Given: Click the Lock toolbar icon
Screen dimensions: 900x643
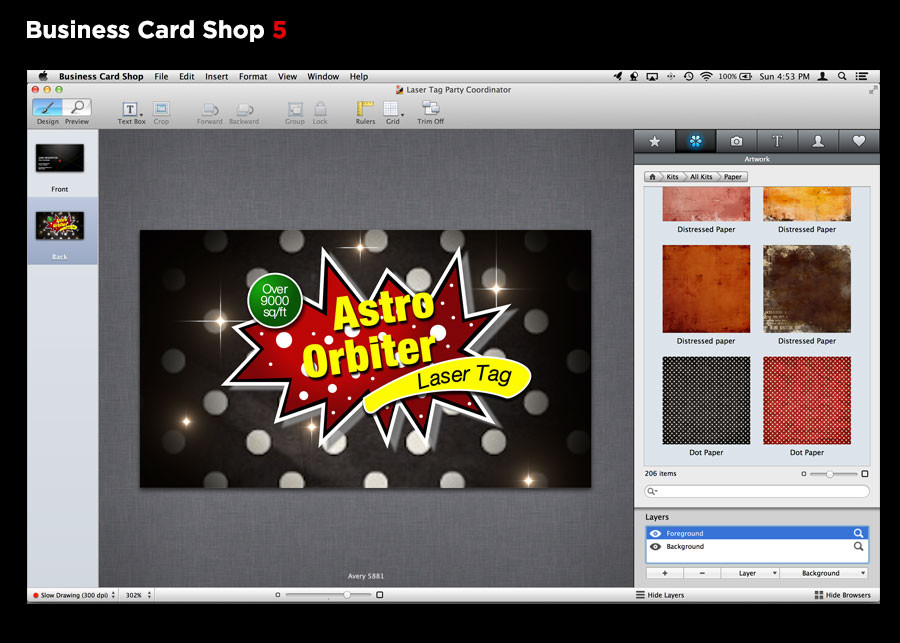Looking at the screenshot, I should point(320,113).
